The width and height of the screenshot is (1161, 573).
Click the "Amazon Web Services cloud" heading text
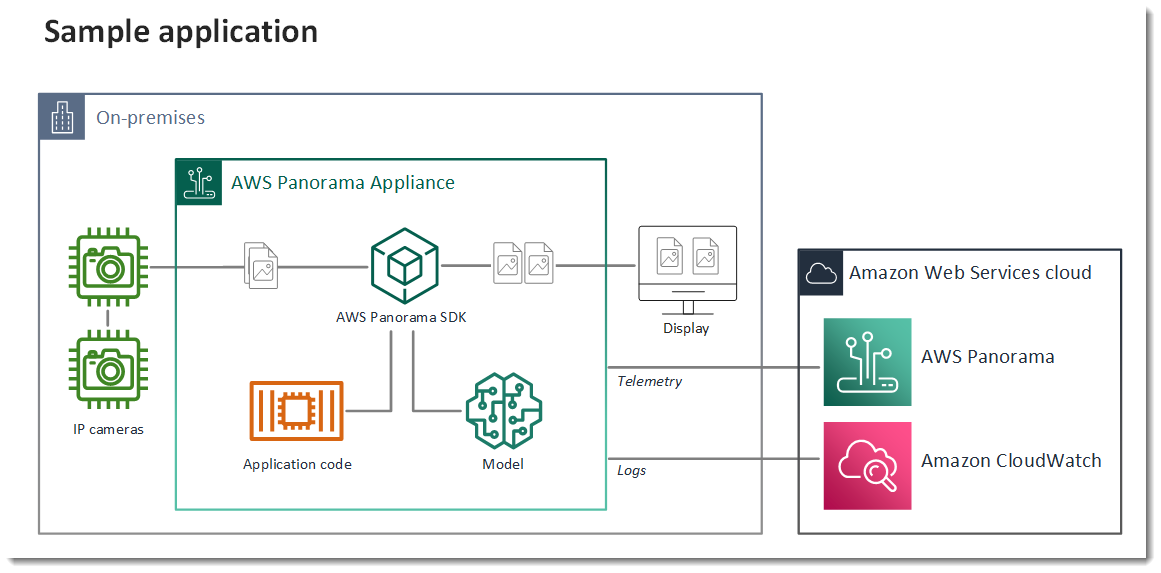click(970, 273)
